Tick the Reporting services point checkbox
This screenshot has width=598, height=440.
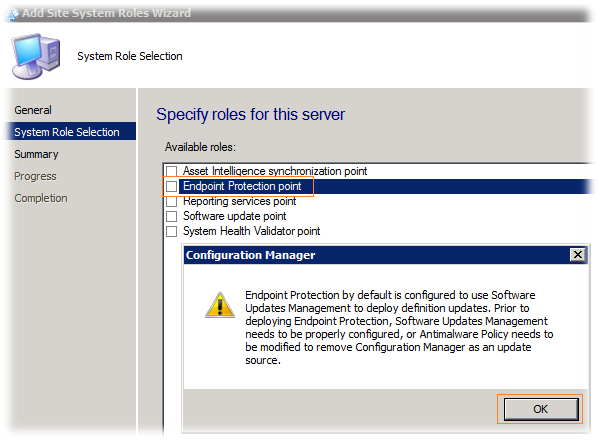tap(172, 201)
